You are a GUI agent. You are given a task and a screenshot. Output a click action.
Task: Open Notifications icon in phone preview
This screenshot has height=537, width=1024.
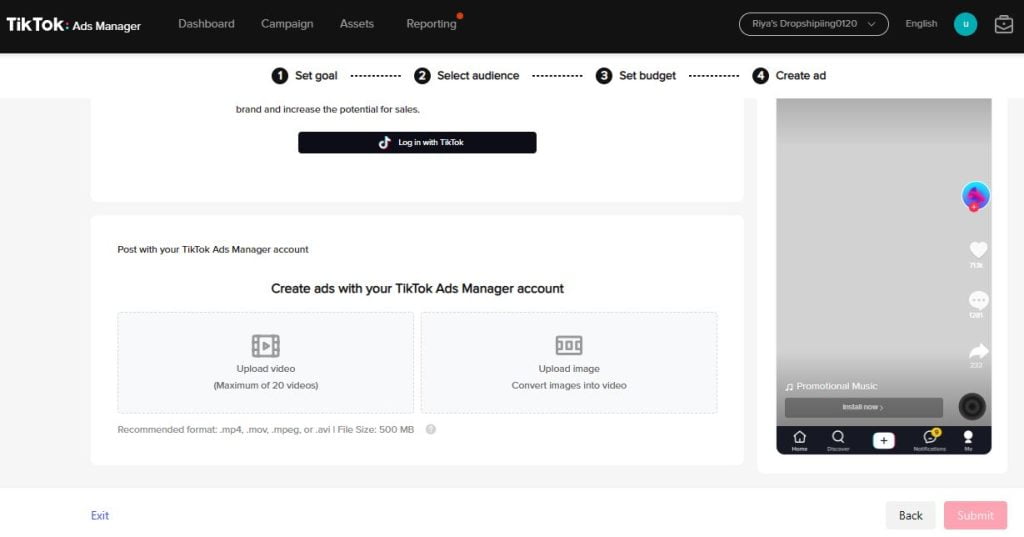(x=929, y=440)
